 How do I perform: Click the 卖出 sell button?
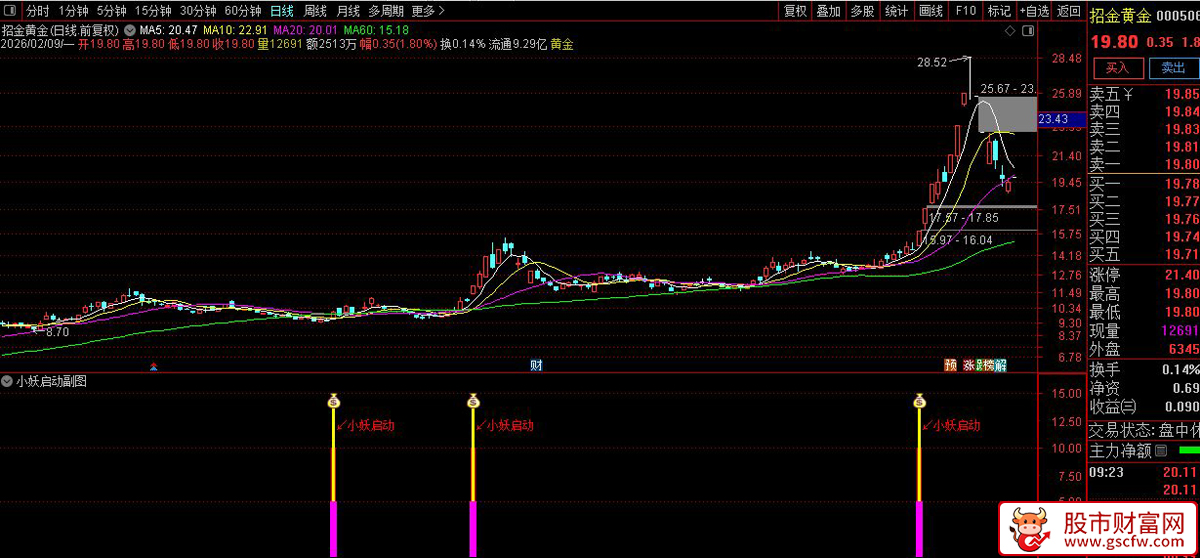click(x=1172, y=68)
